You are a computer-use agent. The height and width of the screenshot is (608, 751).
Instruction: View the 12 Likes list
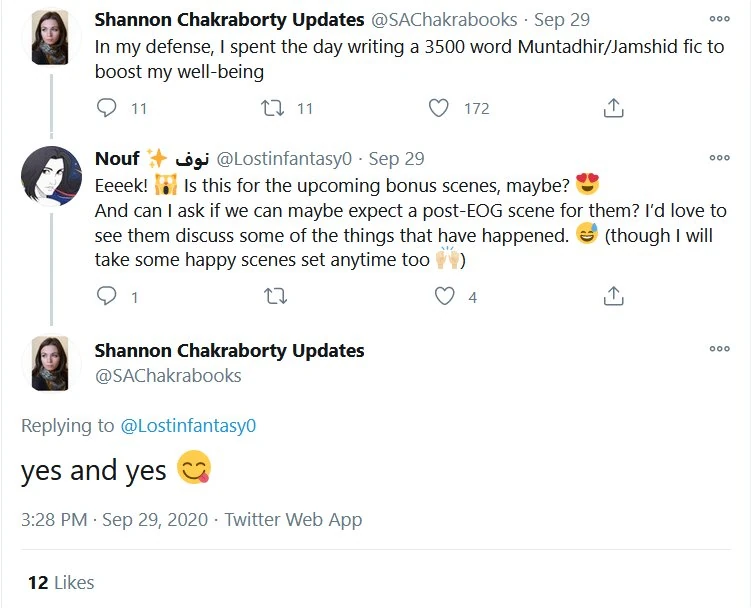(61, 582)
